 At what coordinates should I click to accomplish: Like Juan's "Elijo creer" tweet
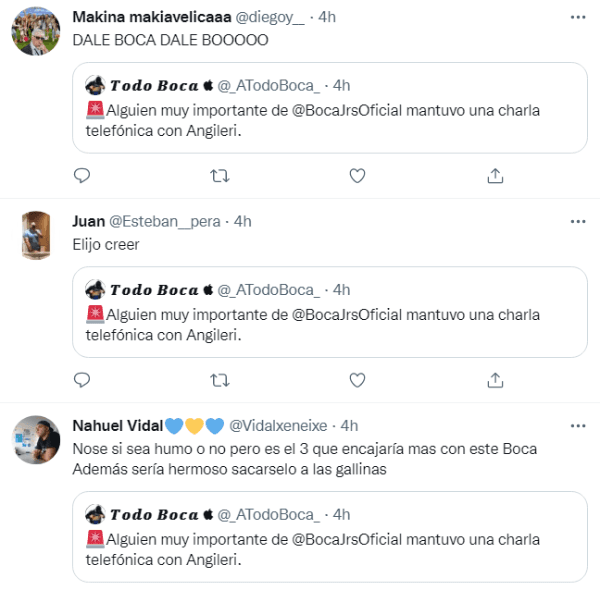(x=357, y=380)
